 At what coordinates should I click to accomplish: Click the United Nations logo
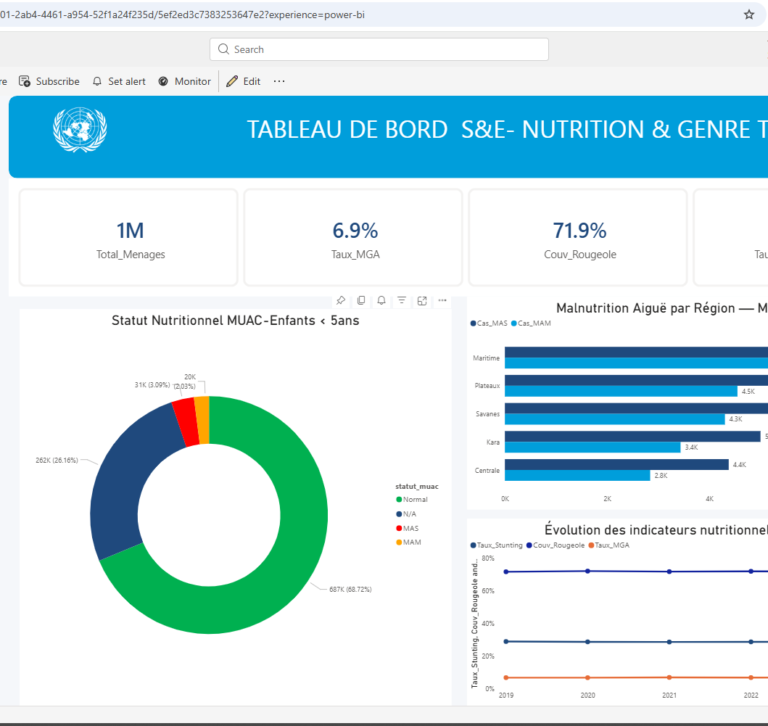tap(80, 130)
